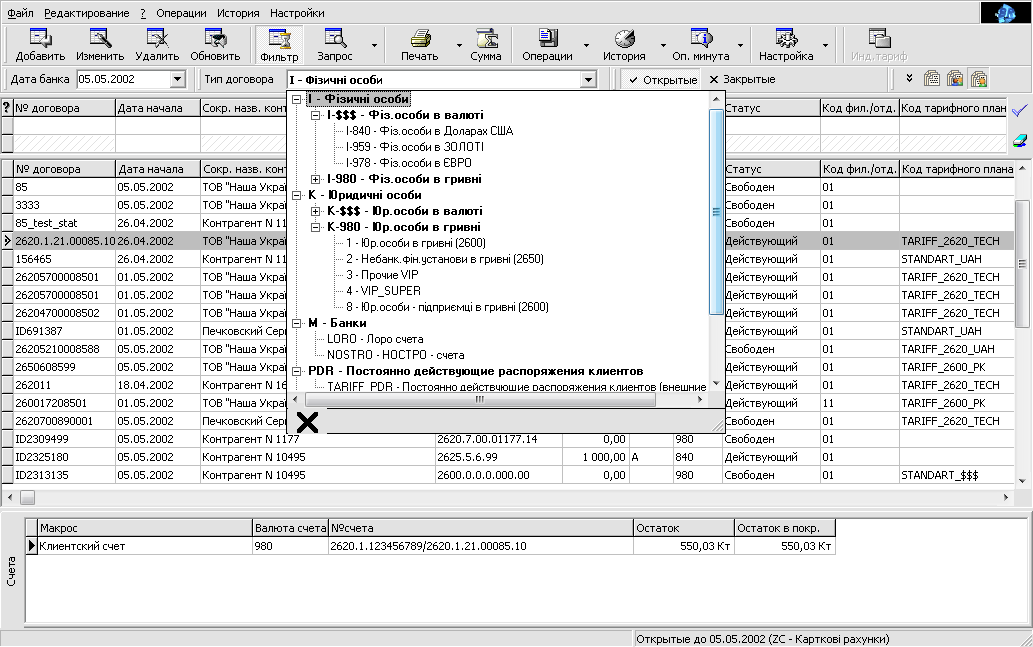Screen dimensions: 1033x647
Task: Open the Печать dropdown arrow
Action: (459, 45)
